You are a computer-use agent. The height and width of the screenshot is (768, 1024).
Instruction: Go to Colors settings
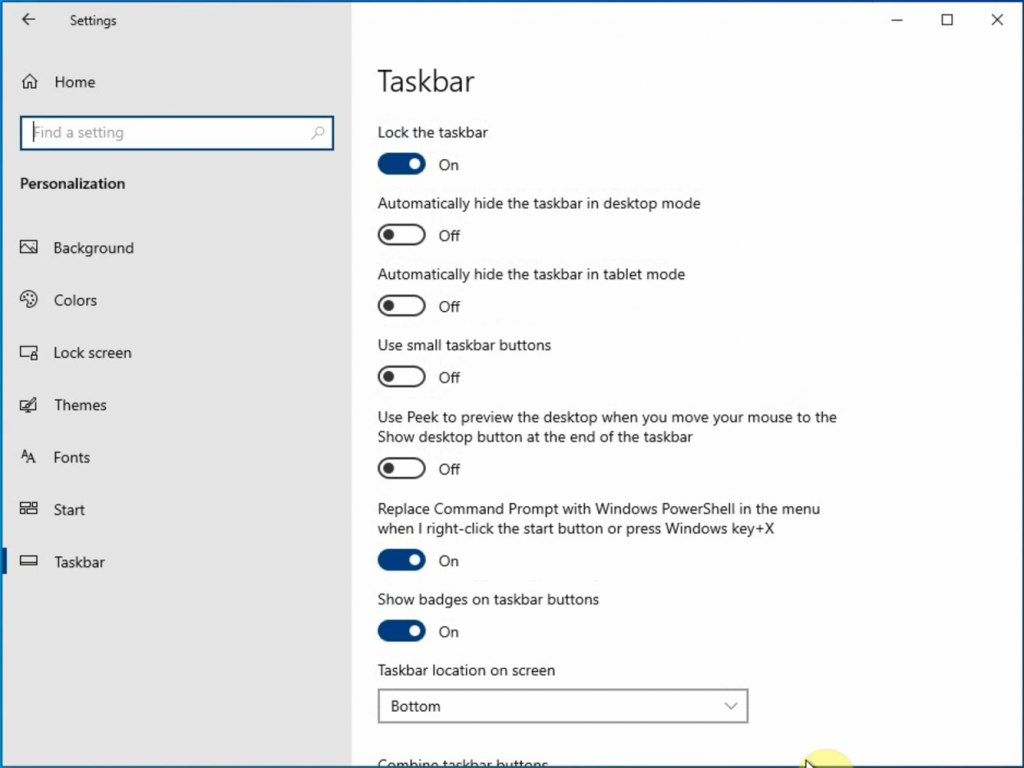[75, 300]
